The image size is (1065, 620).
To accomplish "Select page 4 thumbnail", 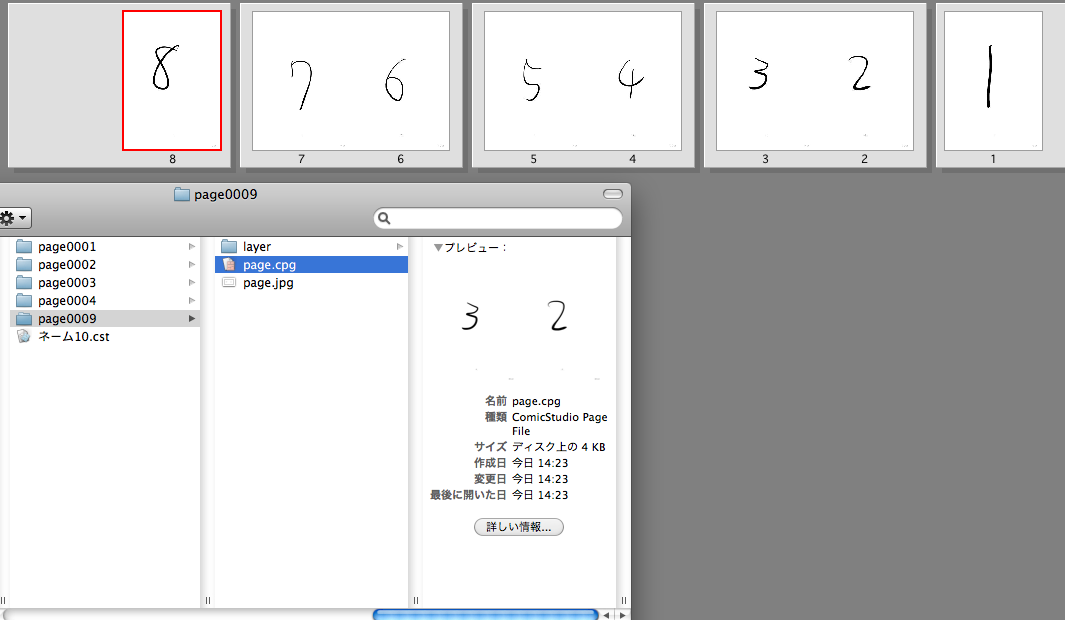I will (632, 81).
